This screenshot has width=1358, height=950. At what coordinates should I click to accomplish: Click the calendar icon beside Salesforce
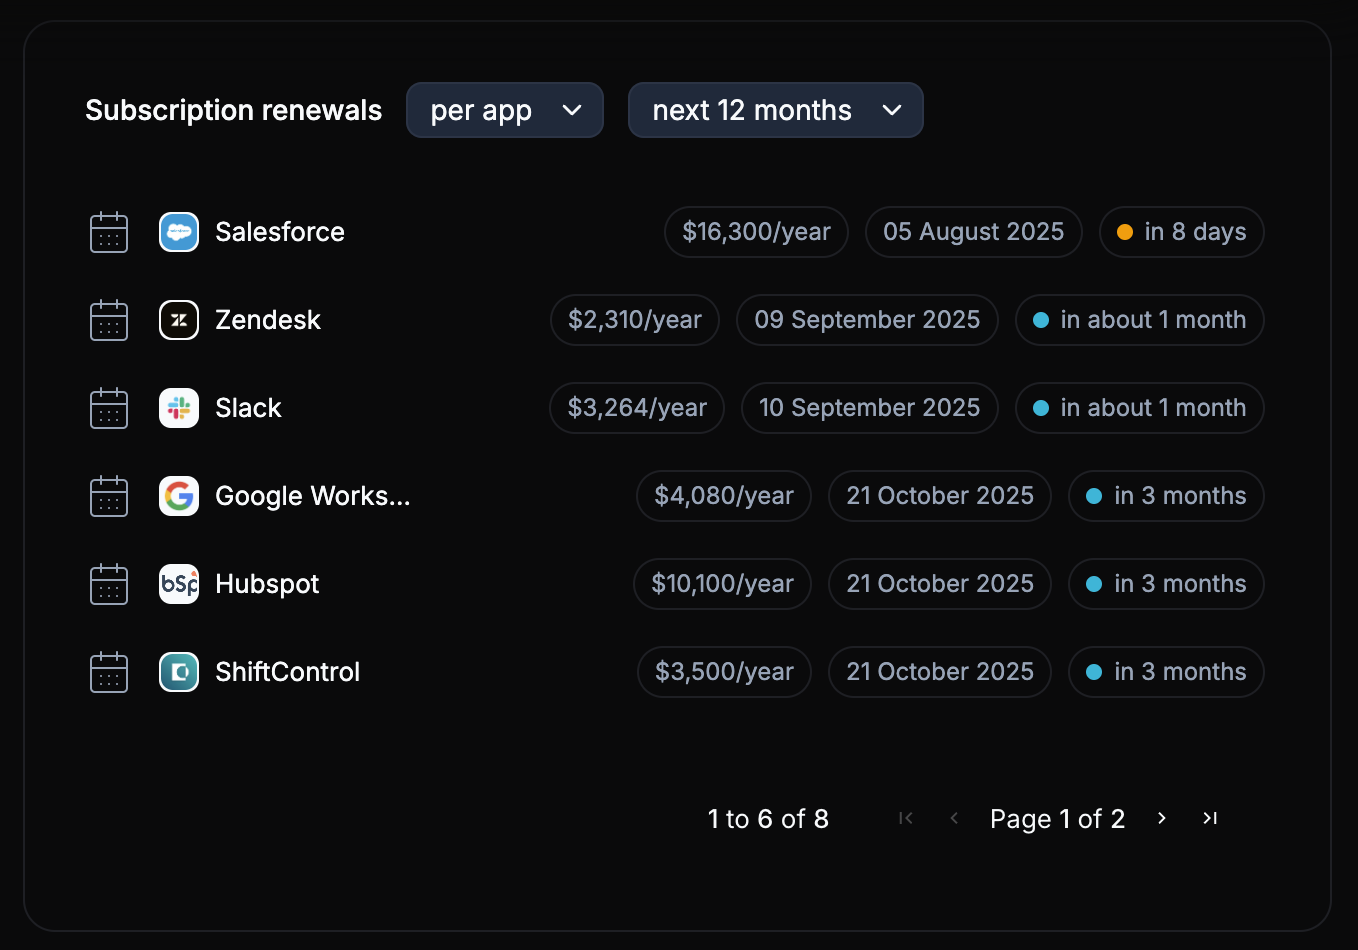tap(109, 232)
